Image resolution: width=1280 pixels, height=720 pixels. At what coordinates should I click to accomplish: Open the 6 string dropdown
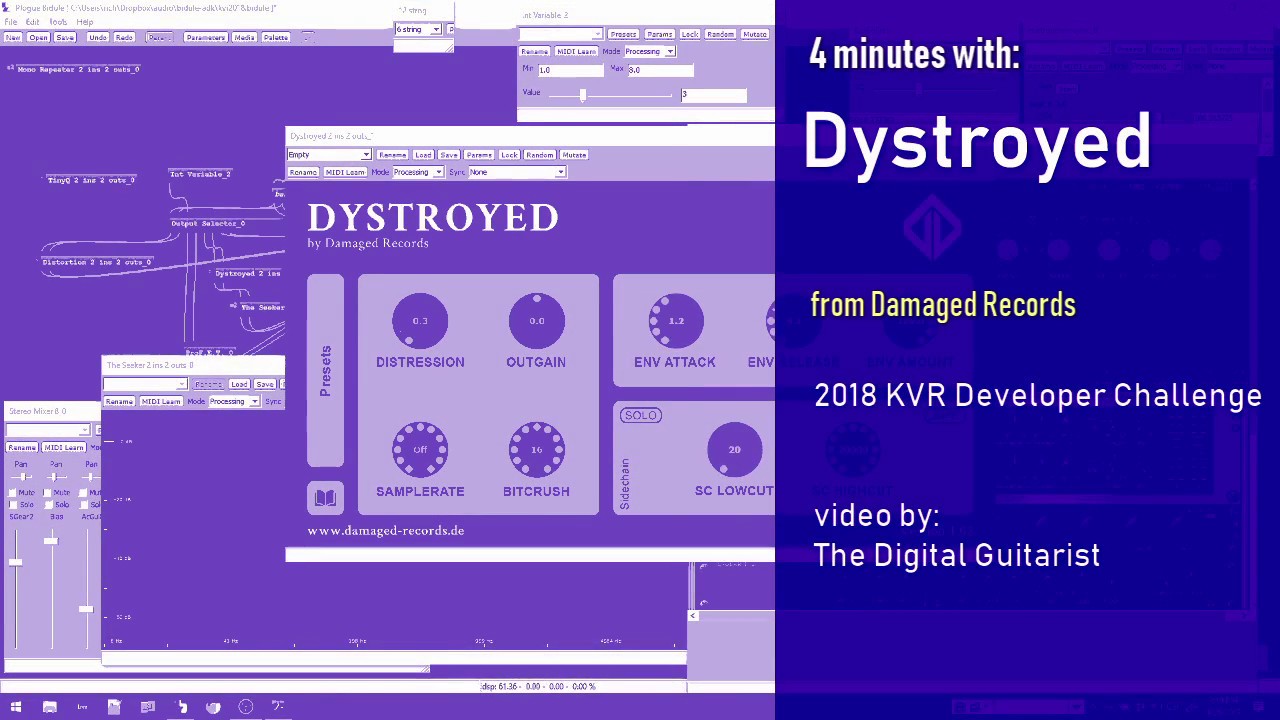click(x=418, y=30)
